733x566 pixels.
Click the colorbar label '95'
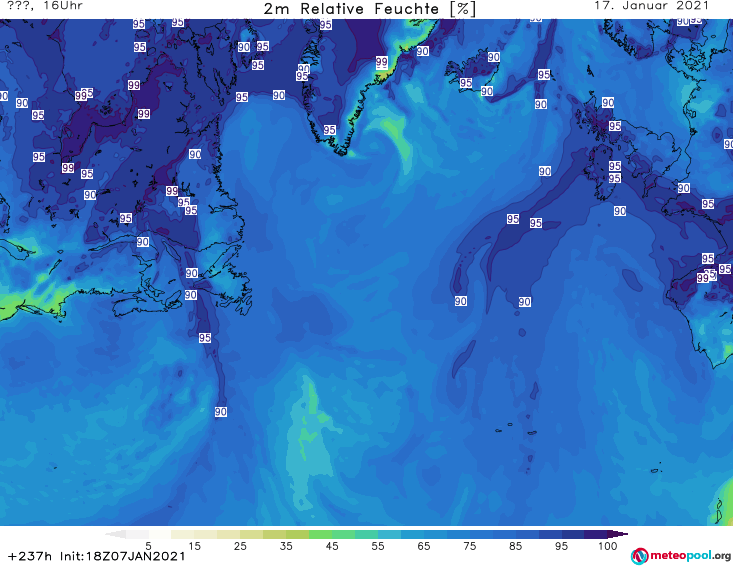tap(561, 546)
